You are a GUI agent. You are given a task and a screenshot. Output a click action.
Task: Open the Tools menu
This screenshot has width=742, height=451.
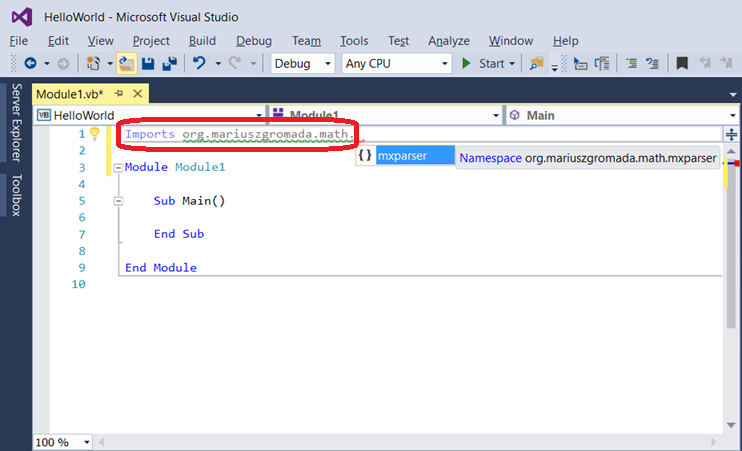[x=354, y=41]
